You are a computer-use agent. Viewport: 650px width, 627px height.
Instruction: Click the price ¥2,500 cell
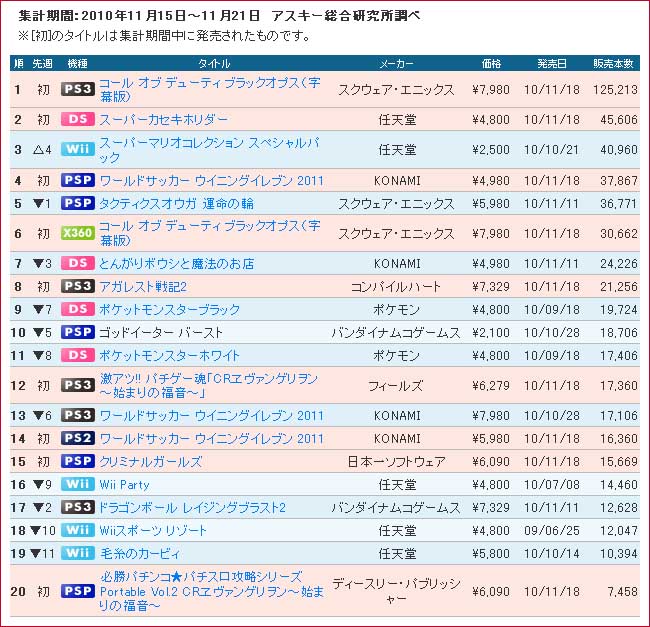click(491, 150)
